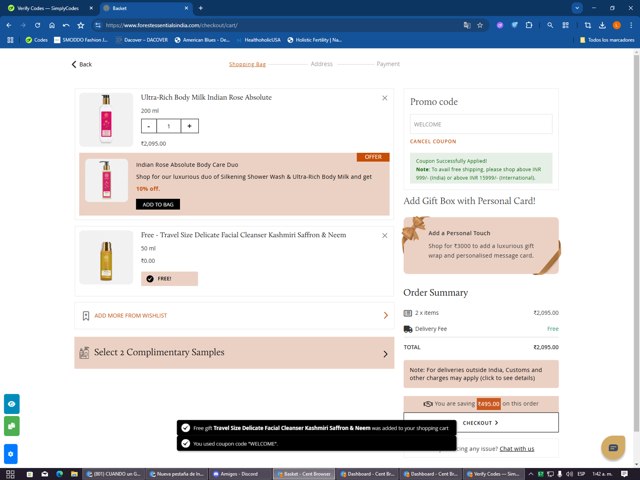This screenshot has height=480, width=640.
Task: Open the American Blues bookmark
Action: click(x=202, y=40)
